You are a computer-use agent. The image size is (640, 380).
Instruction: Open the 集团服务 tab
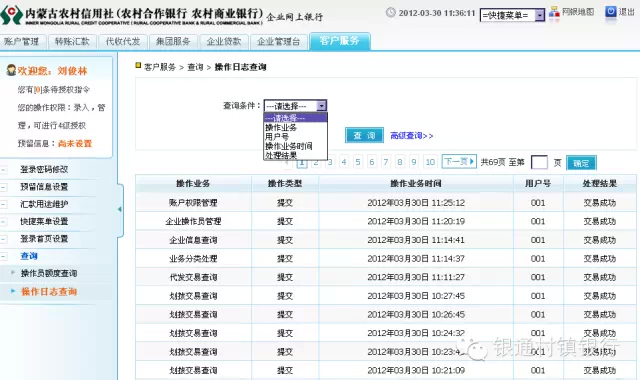tap(173, 42)
